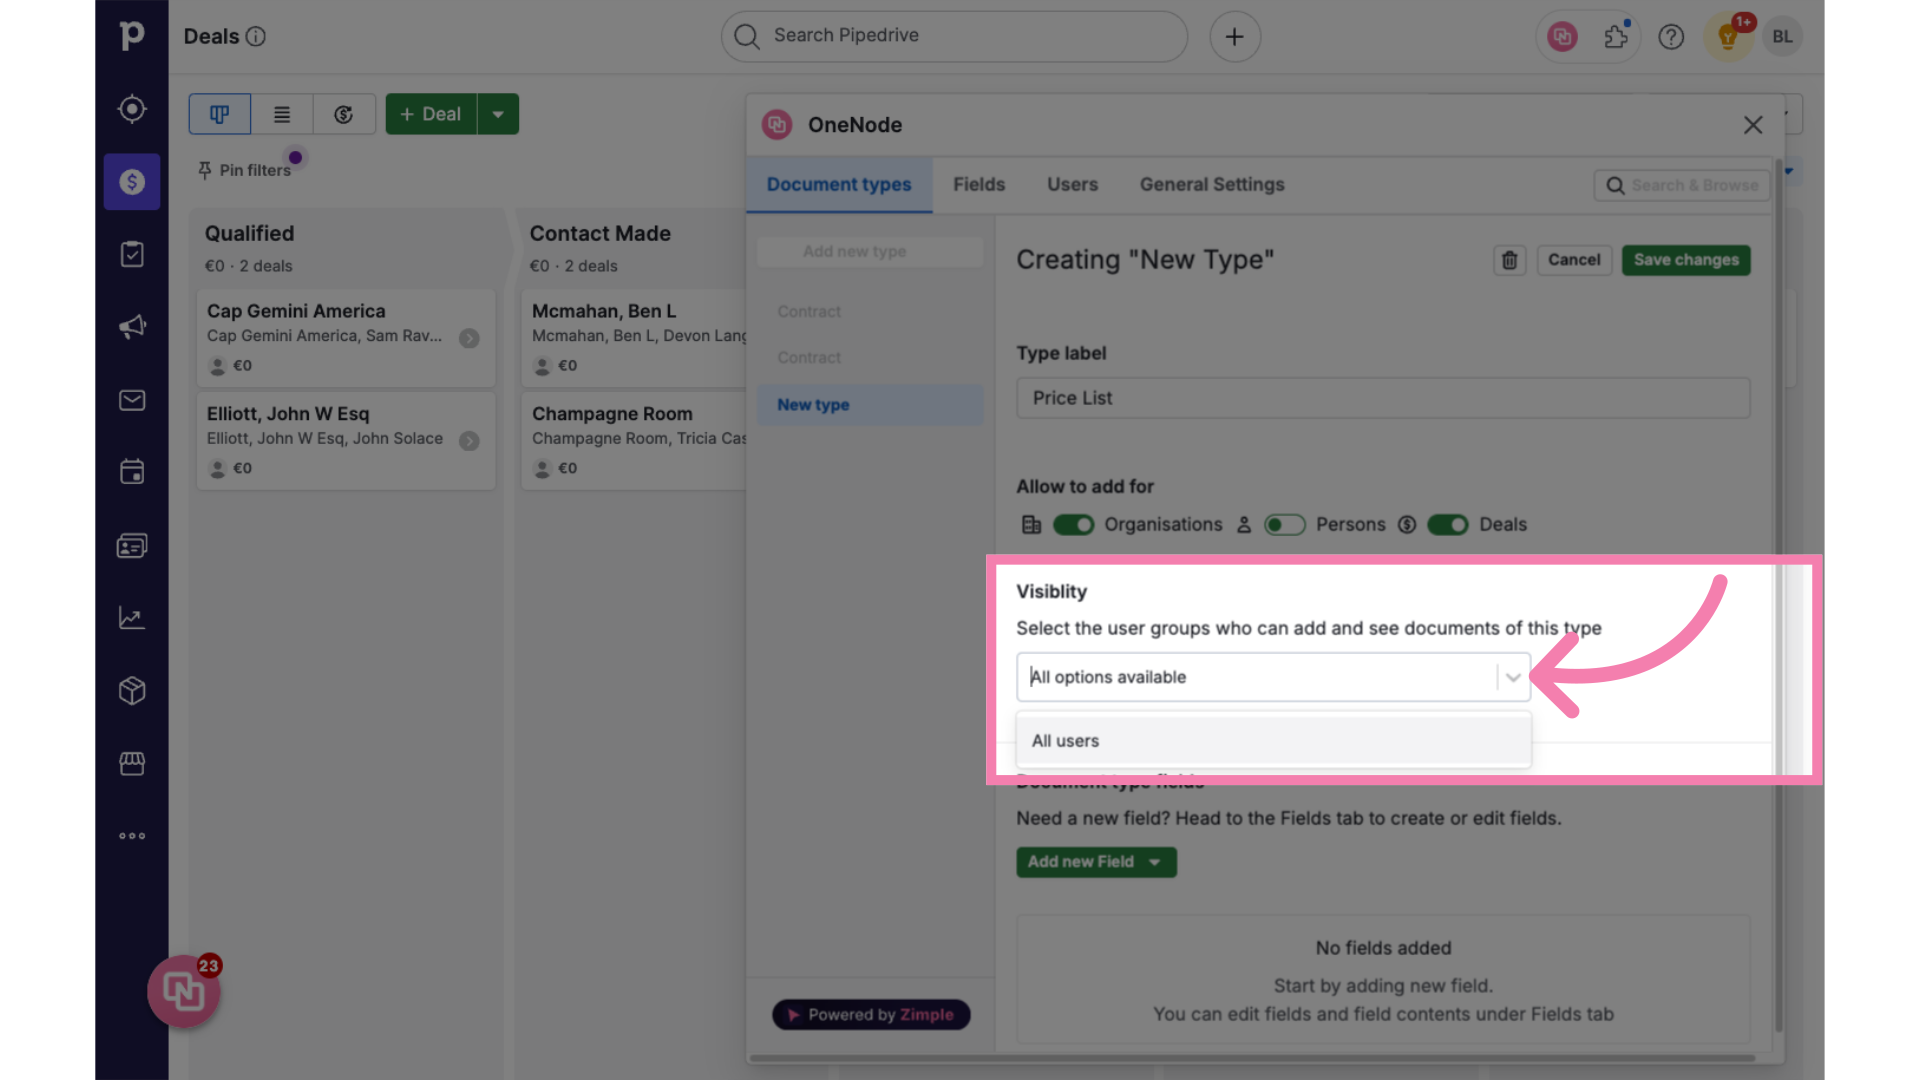Open the Projects clipboard icon in sidebar
Screen dimensions: 1920x1080
click(x=132, y=254)
